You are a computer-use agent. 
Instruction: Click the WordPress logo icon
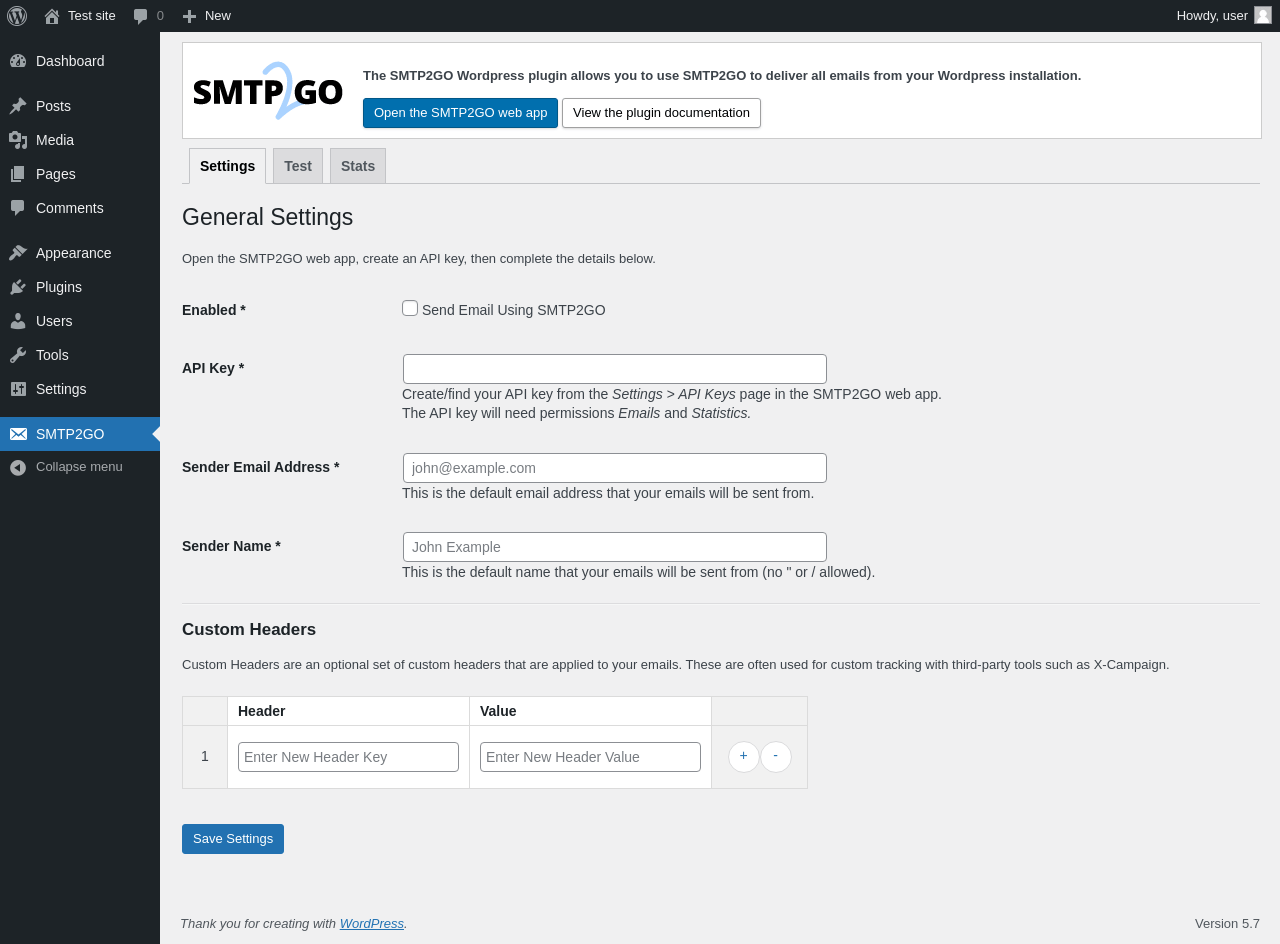(x=17, y=16)
